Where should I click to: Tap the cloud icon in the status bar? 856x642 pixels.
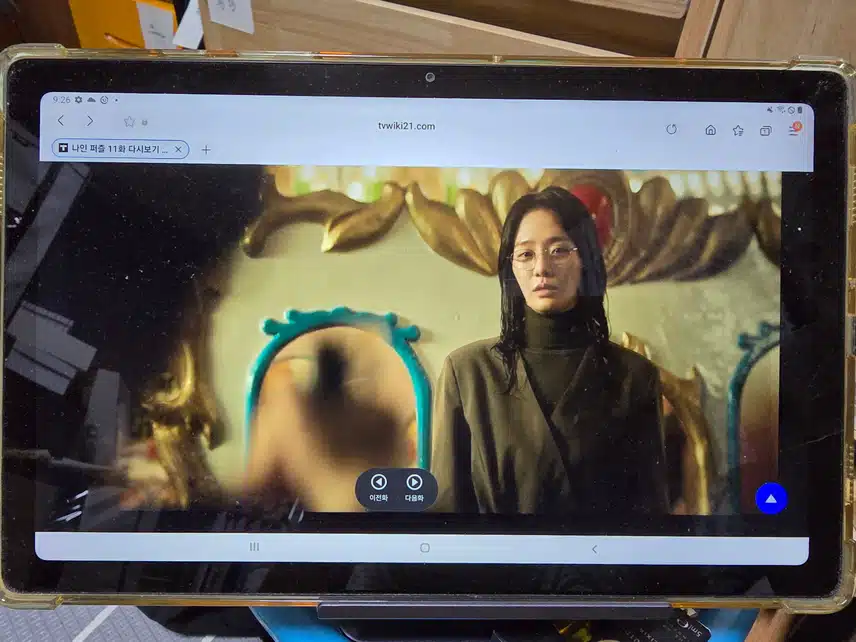(x=91, y=100)
